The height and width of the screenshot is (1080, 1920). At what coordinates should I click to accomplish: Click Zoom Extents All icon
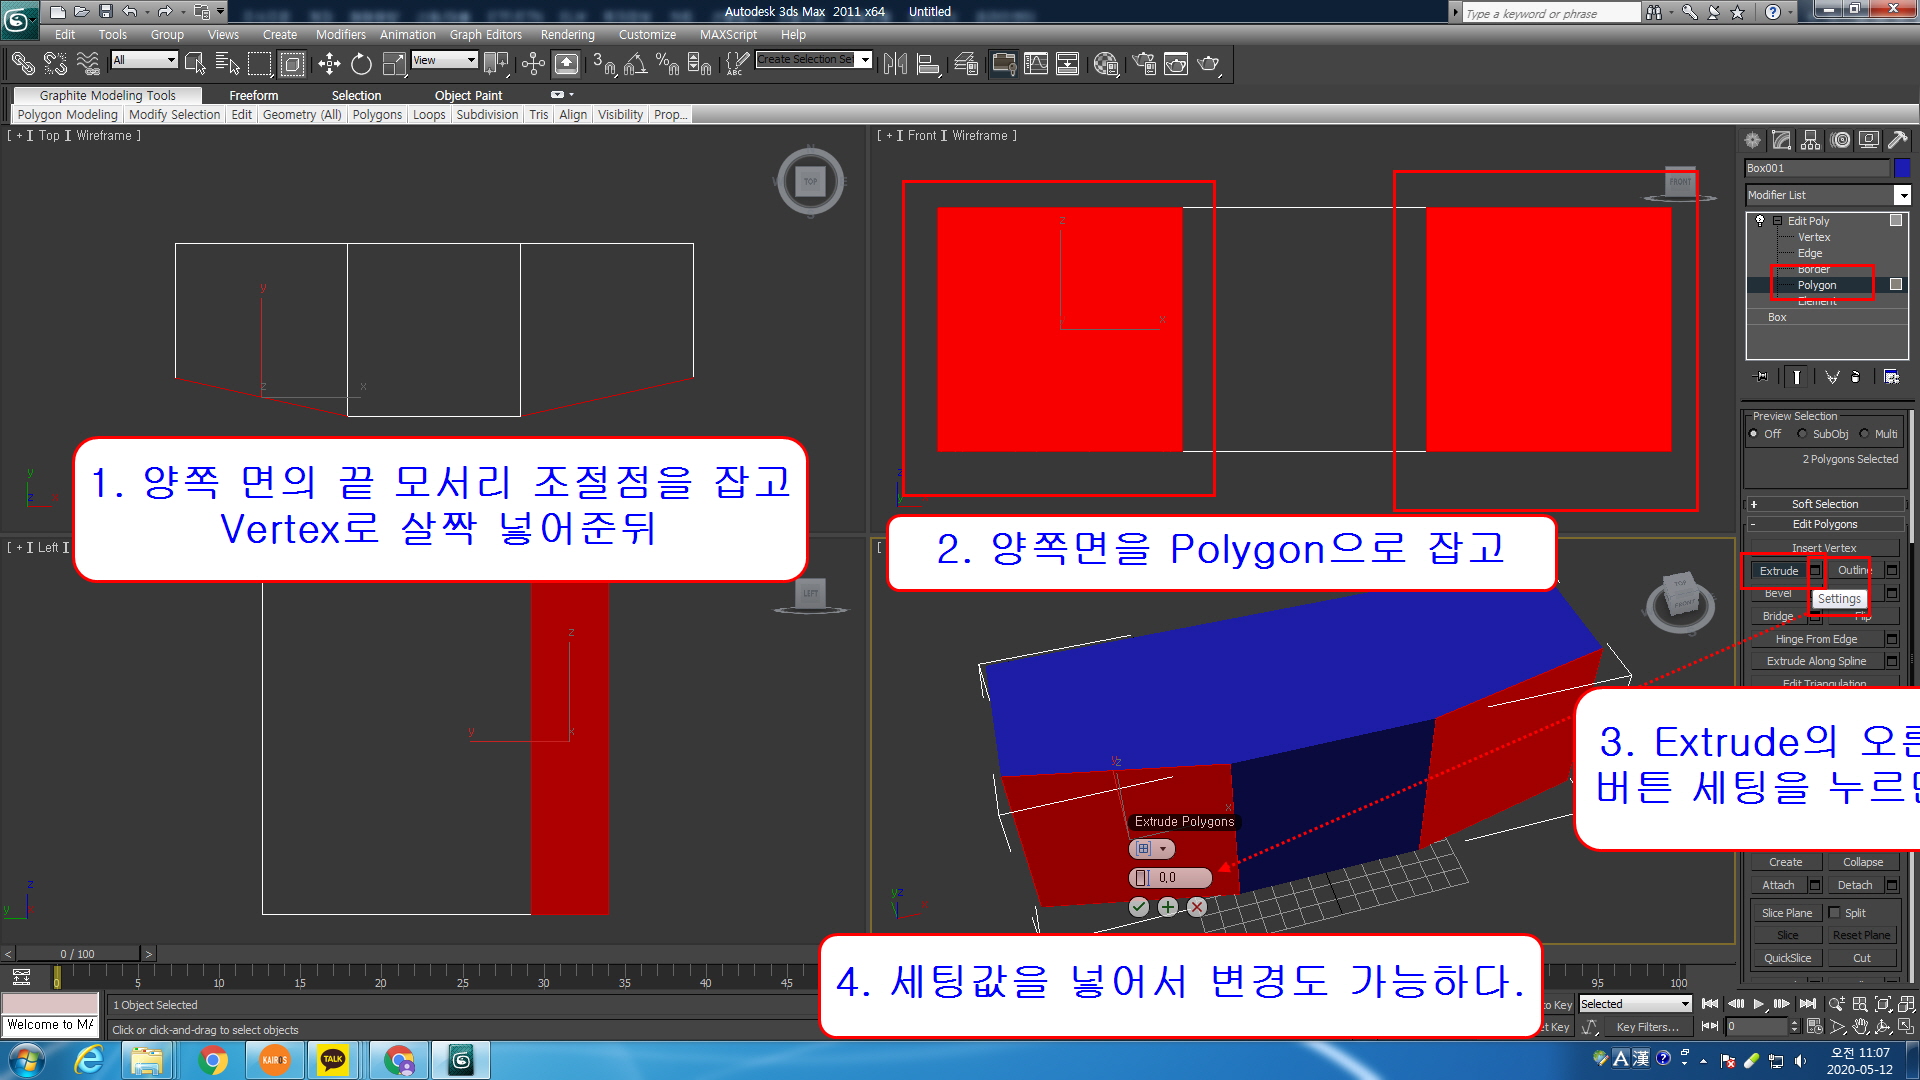1908,1004
